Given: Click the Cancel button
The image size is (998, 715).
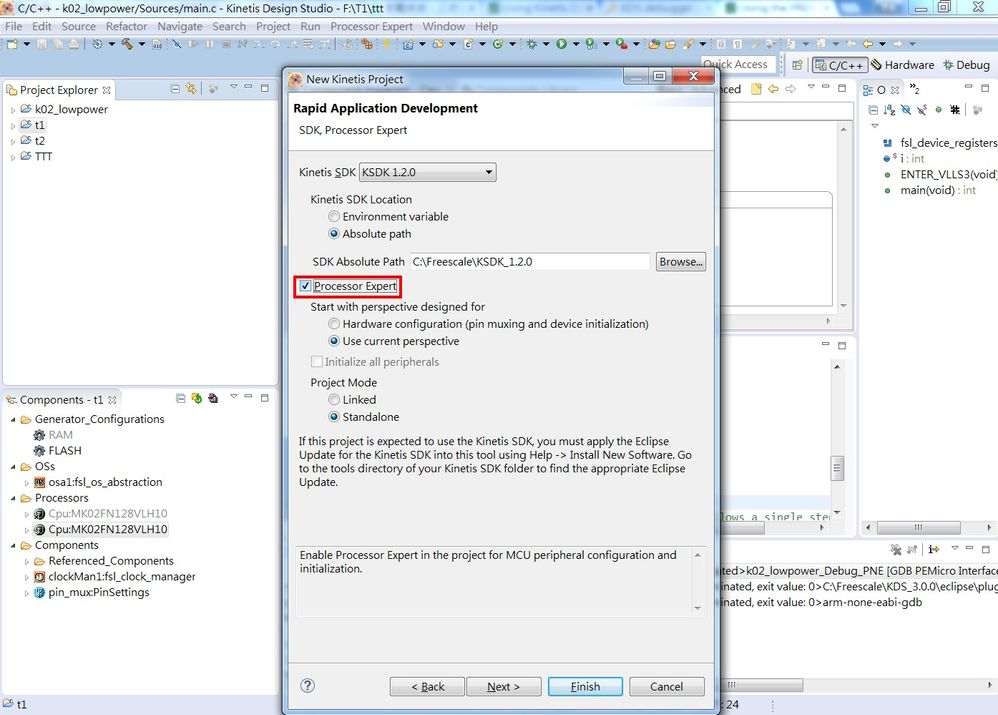Looking at the screenshot, I should [666, 686].
